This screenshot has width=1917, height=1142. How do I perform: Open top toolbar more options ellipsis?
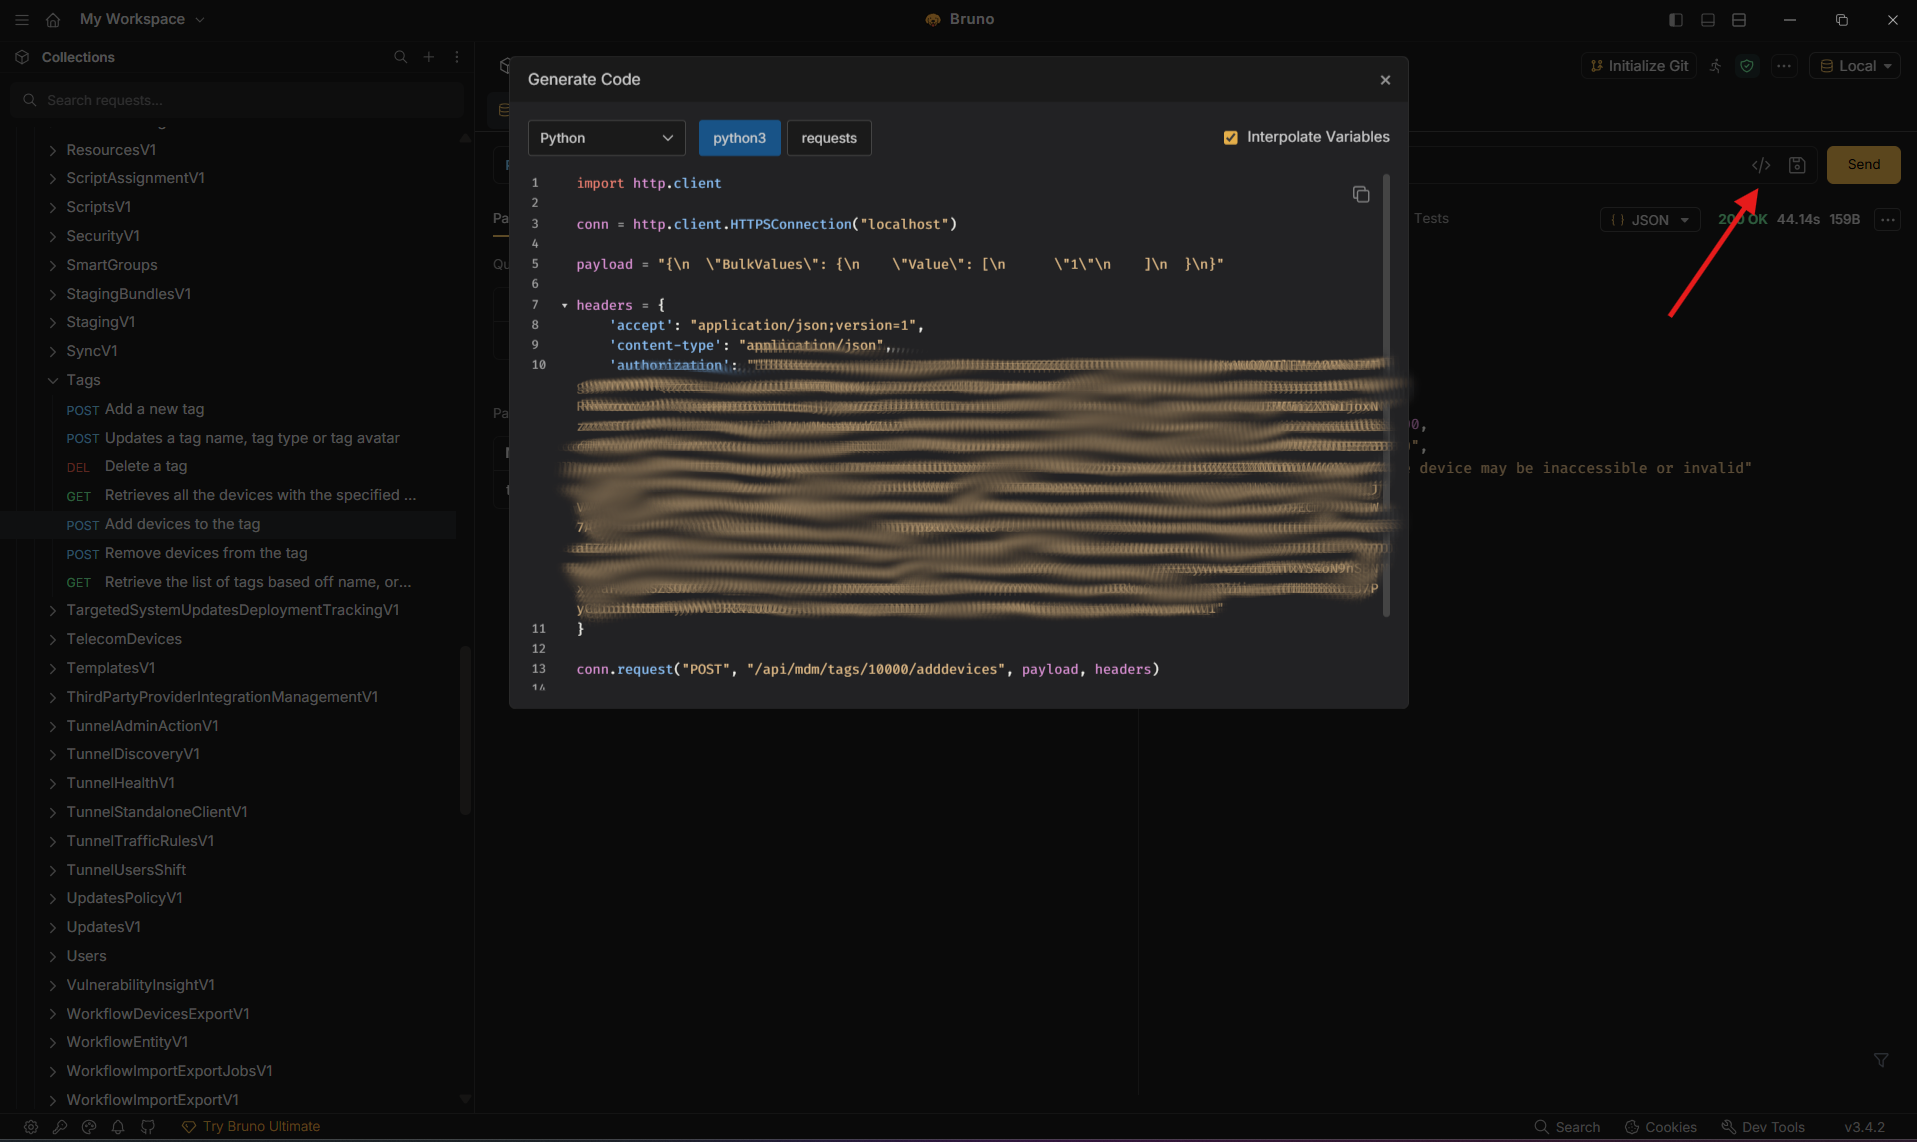(x=1784, y=66)
